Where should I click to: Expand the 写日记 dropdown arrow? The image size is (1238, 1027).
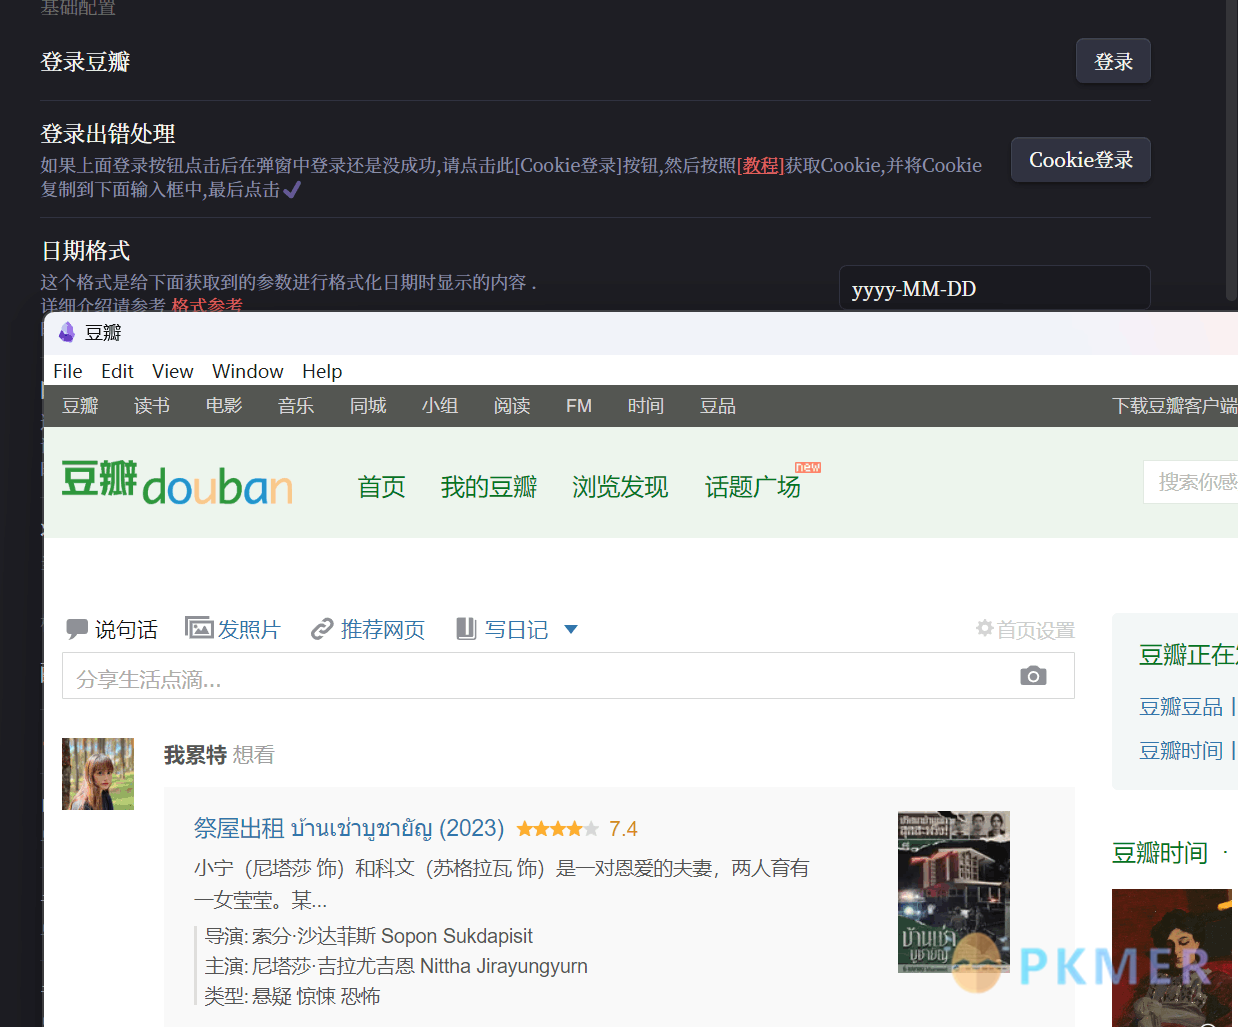click(570, 630)
